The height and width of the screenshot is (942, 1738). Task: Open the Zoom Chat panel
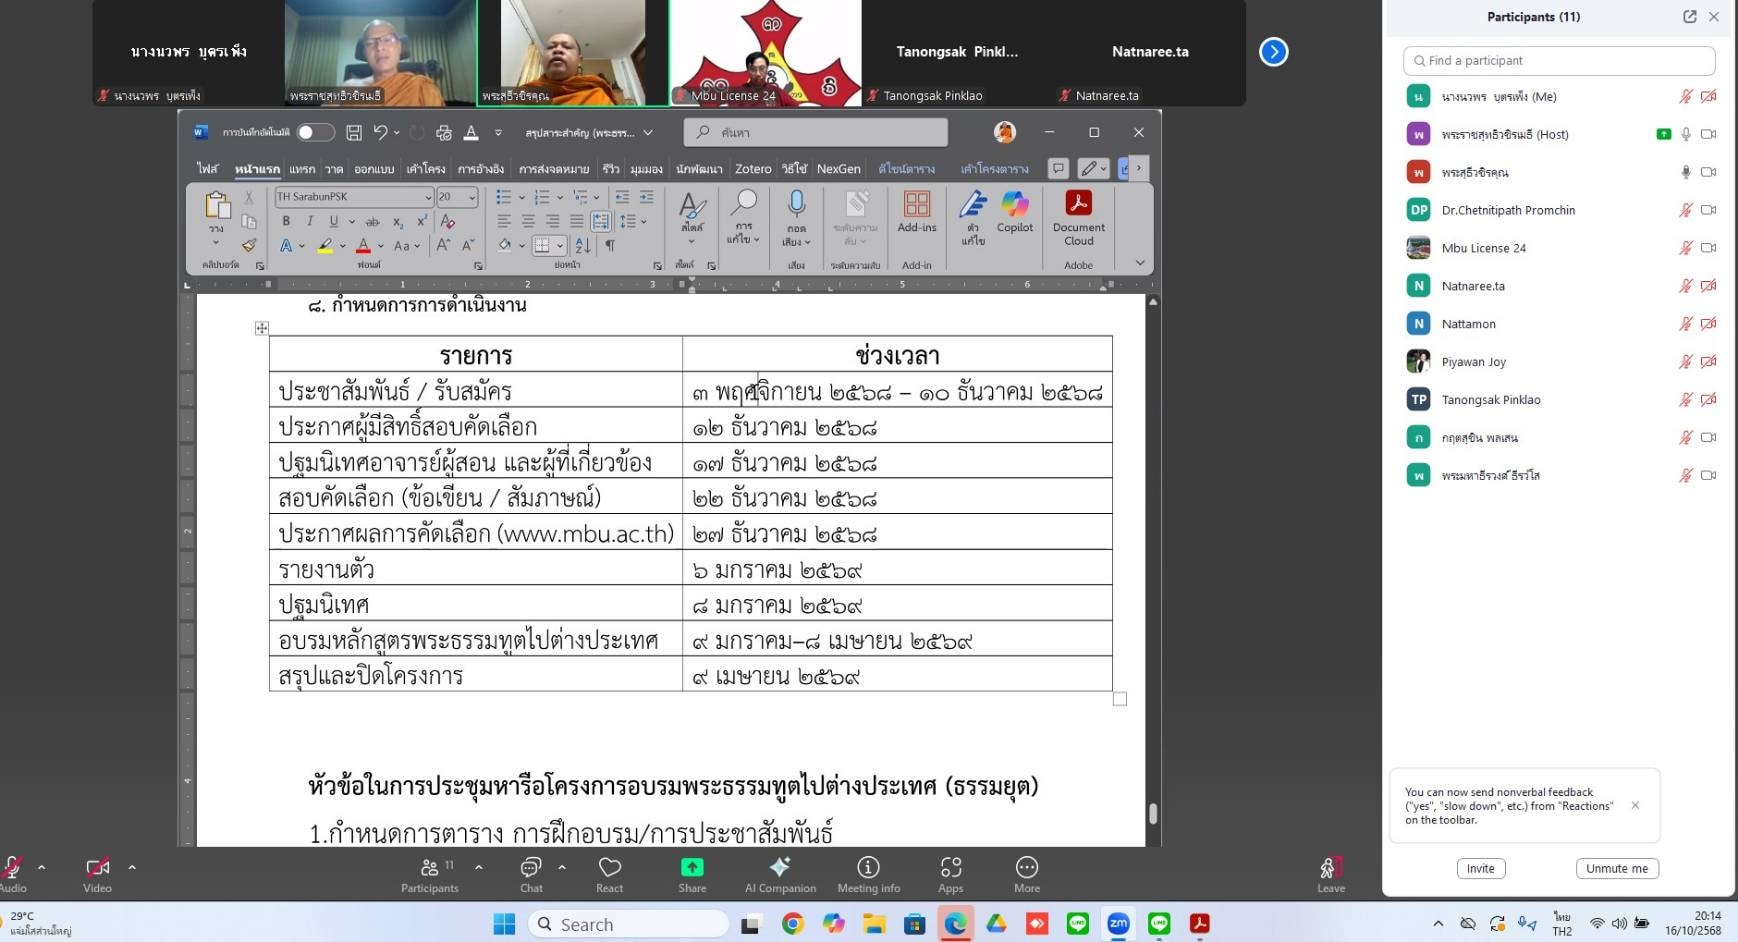[531, 873]
